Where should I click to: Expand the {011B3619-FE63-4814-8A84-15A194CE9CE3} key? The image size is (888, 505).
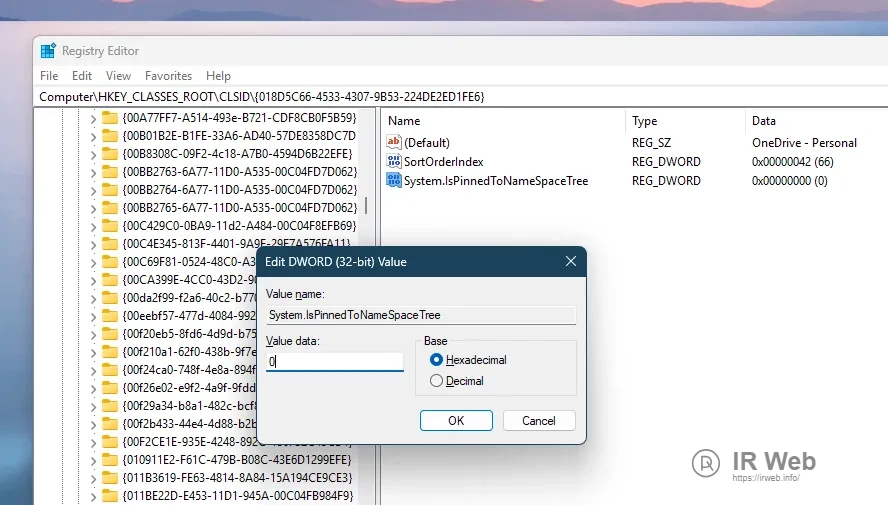pyautogui.click(x=93, y=477)
